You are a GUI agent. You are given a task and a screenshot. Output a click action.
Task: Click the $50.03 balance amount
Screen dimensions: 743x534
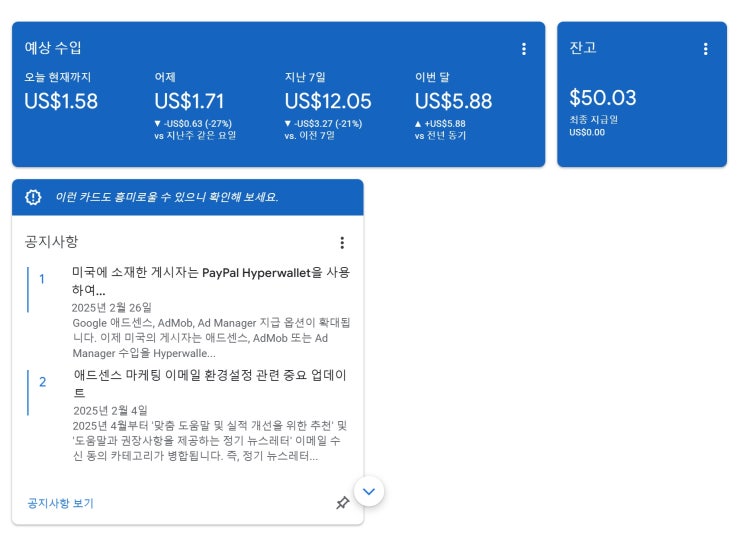pyautogui.click(x=602, y=98)
